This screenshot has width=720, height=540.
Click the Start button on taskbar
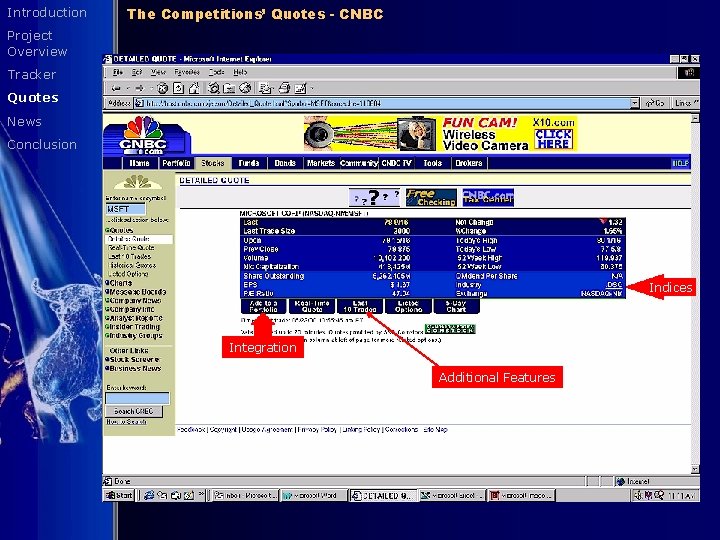click(x=119, y=495)
